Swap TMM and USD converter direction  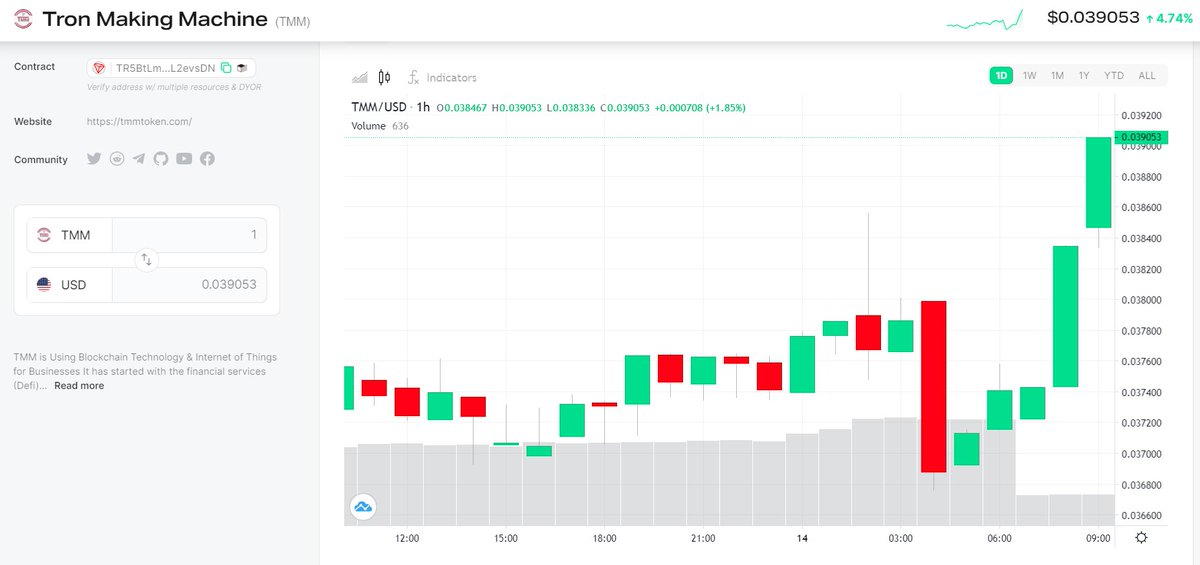tap(146, 260)
